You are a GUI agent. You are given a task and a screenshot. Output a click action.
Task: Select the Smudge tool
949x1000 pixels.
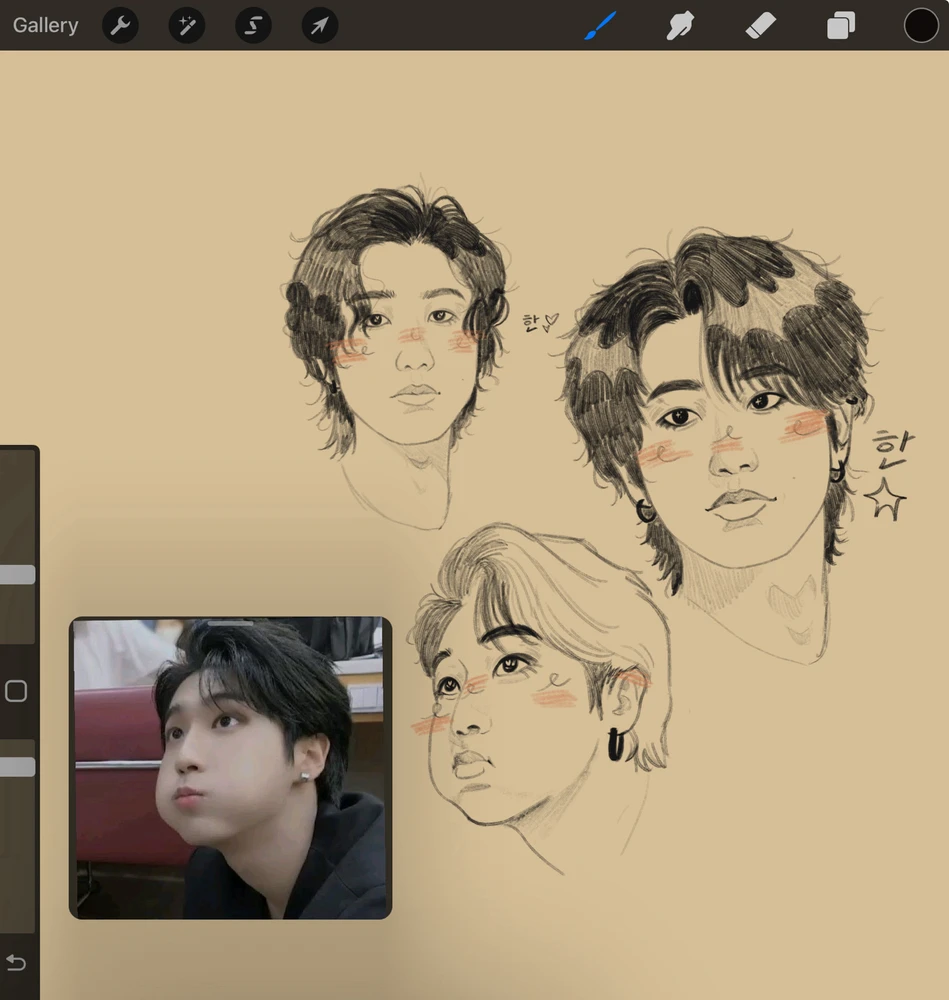point(681,25)
